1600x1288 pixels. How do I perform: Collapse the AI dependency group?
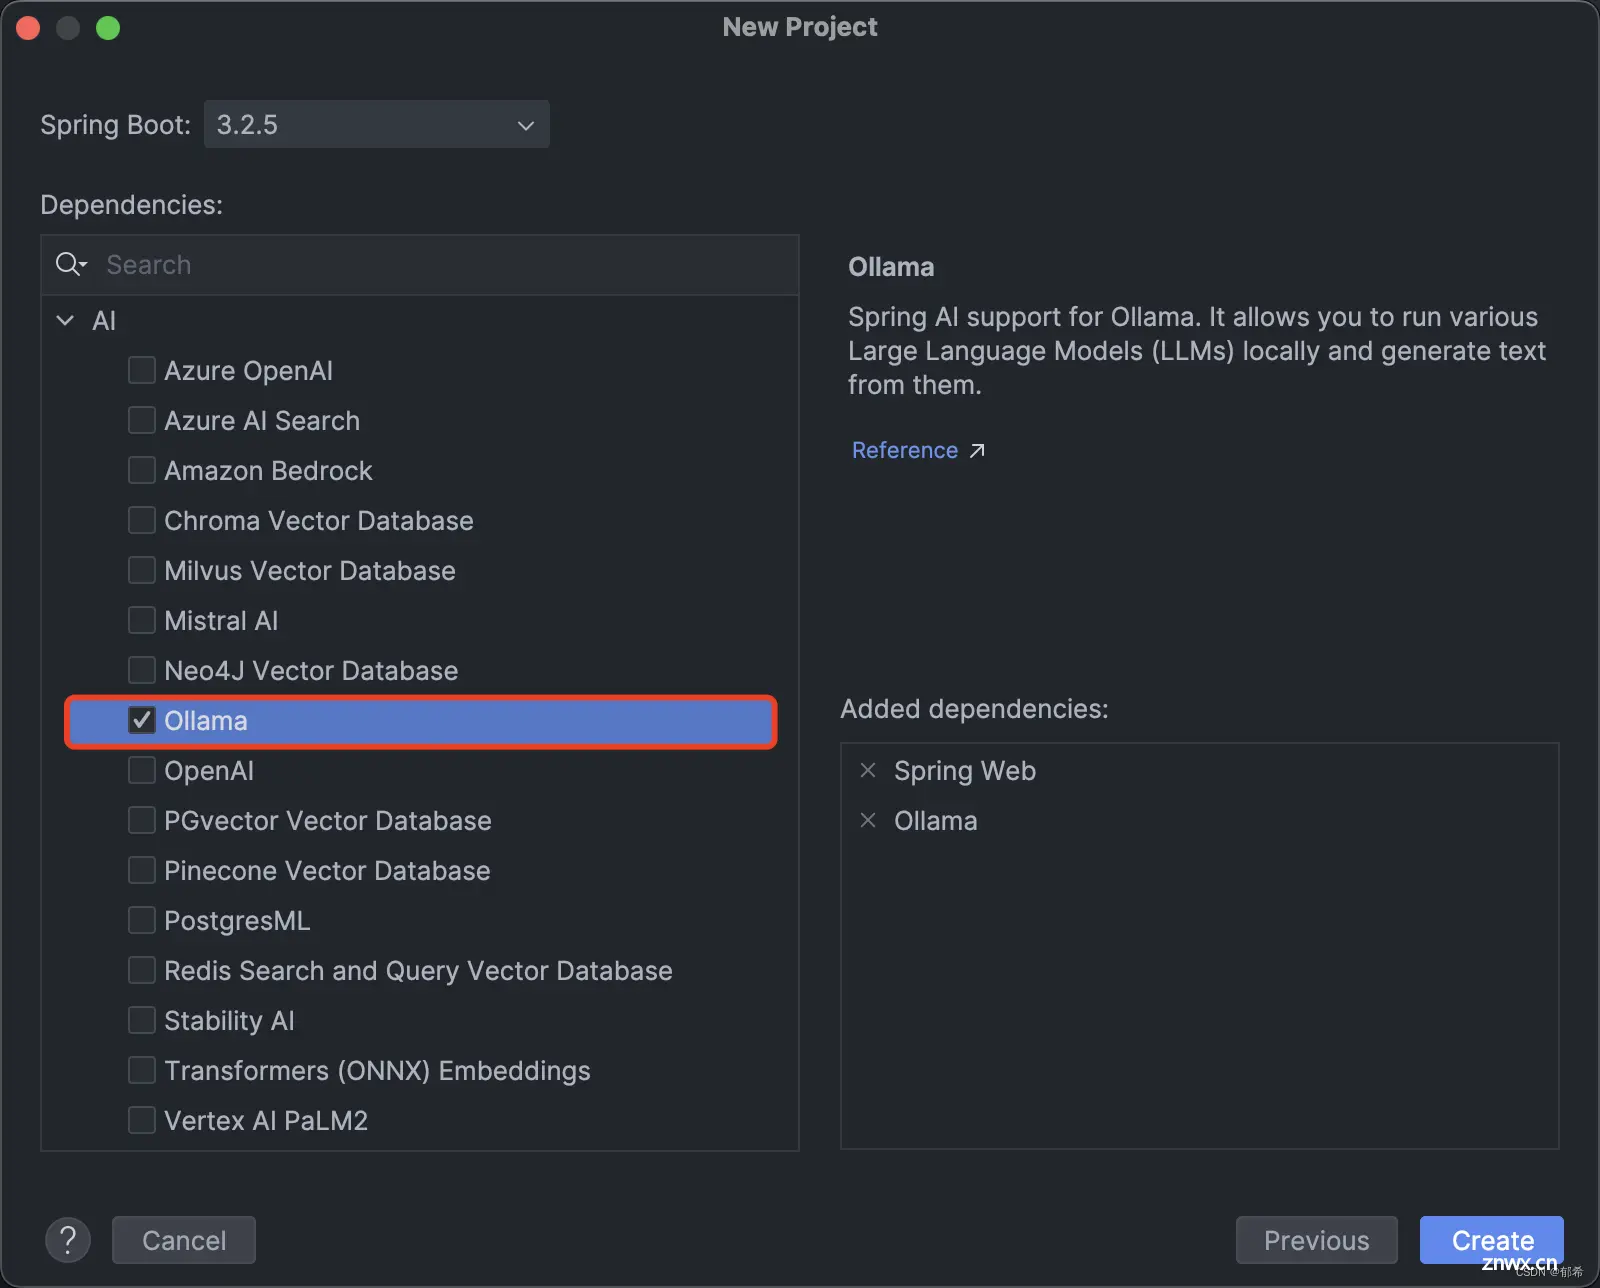[x=65, y=320]
